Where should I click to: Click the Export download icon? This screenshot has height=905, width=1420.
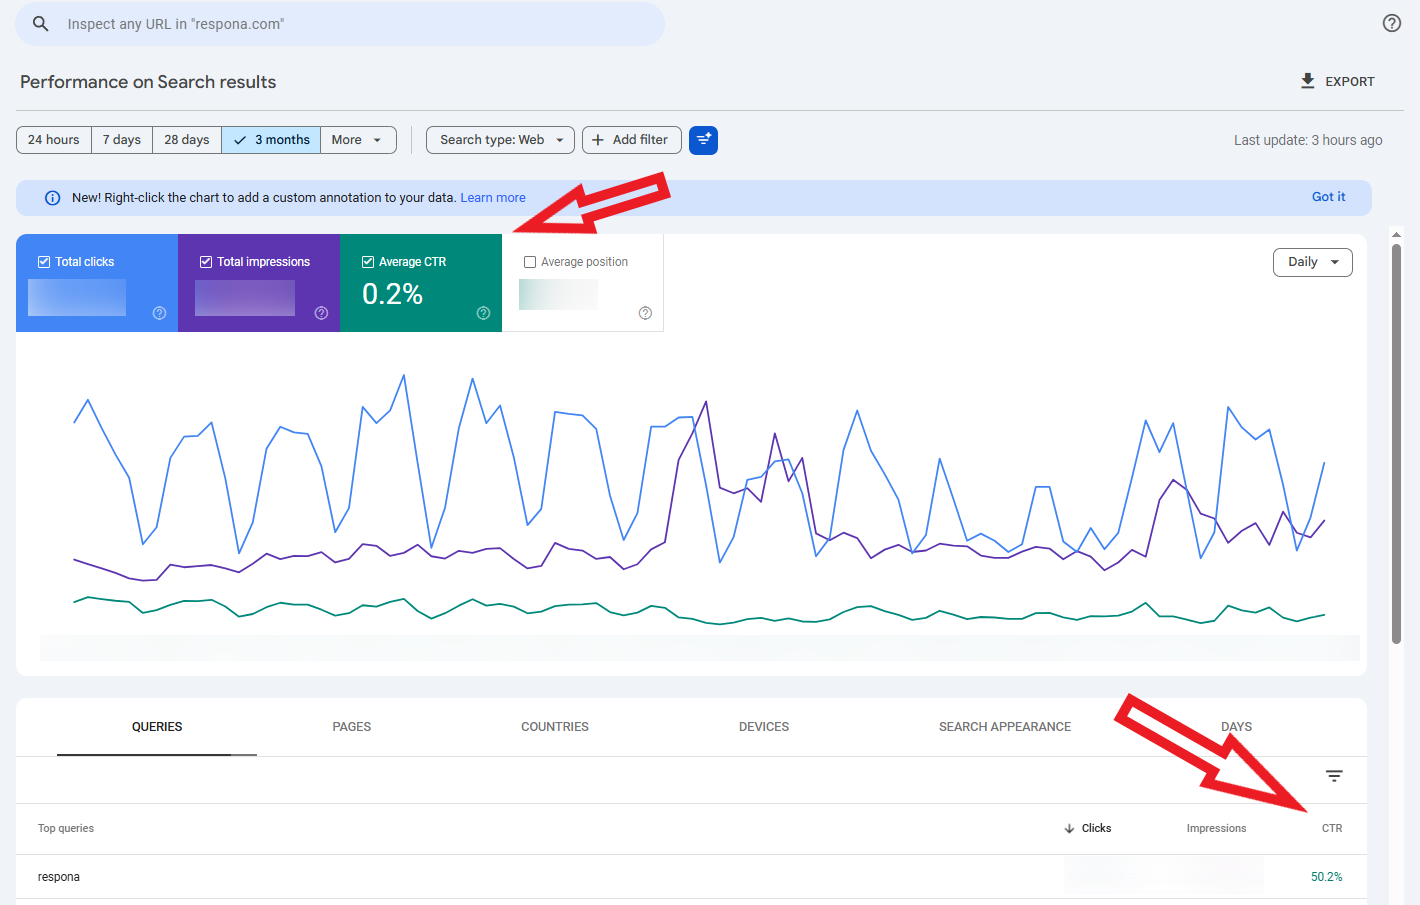click(1307, 81)
